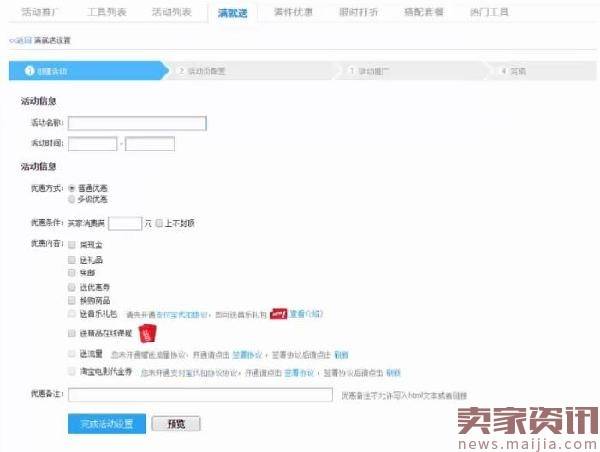Click step 4 完成 in progress bar
This screenshot has height=452, width=600.
[541, 71]
